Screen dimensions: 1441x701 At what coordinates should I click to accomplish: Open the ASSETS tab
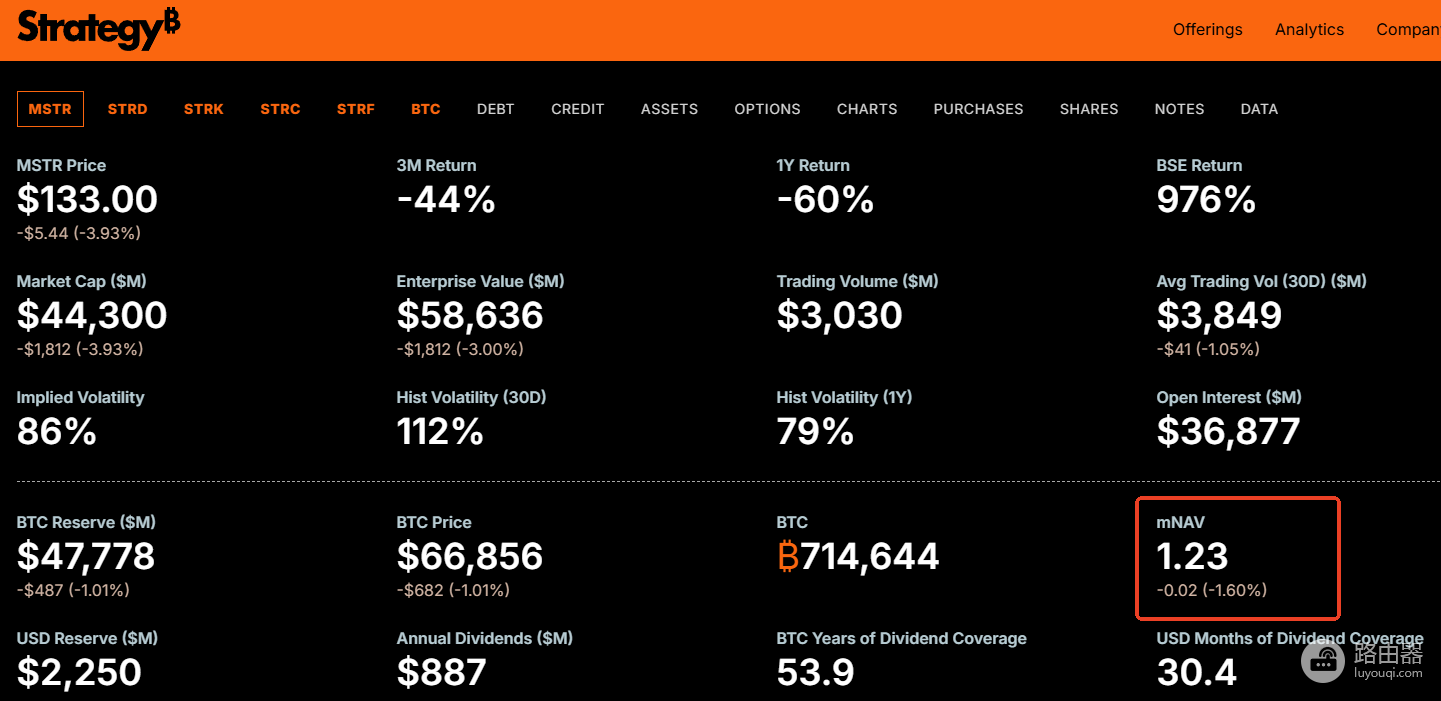point(670,109)
